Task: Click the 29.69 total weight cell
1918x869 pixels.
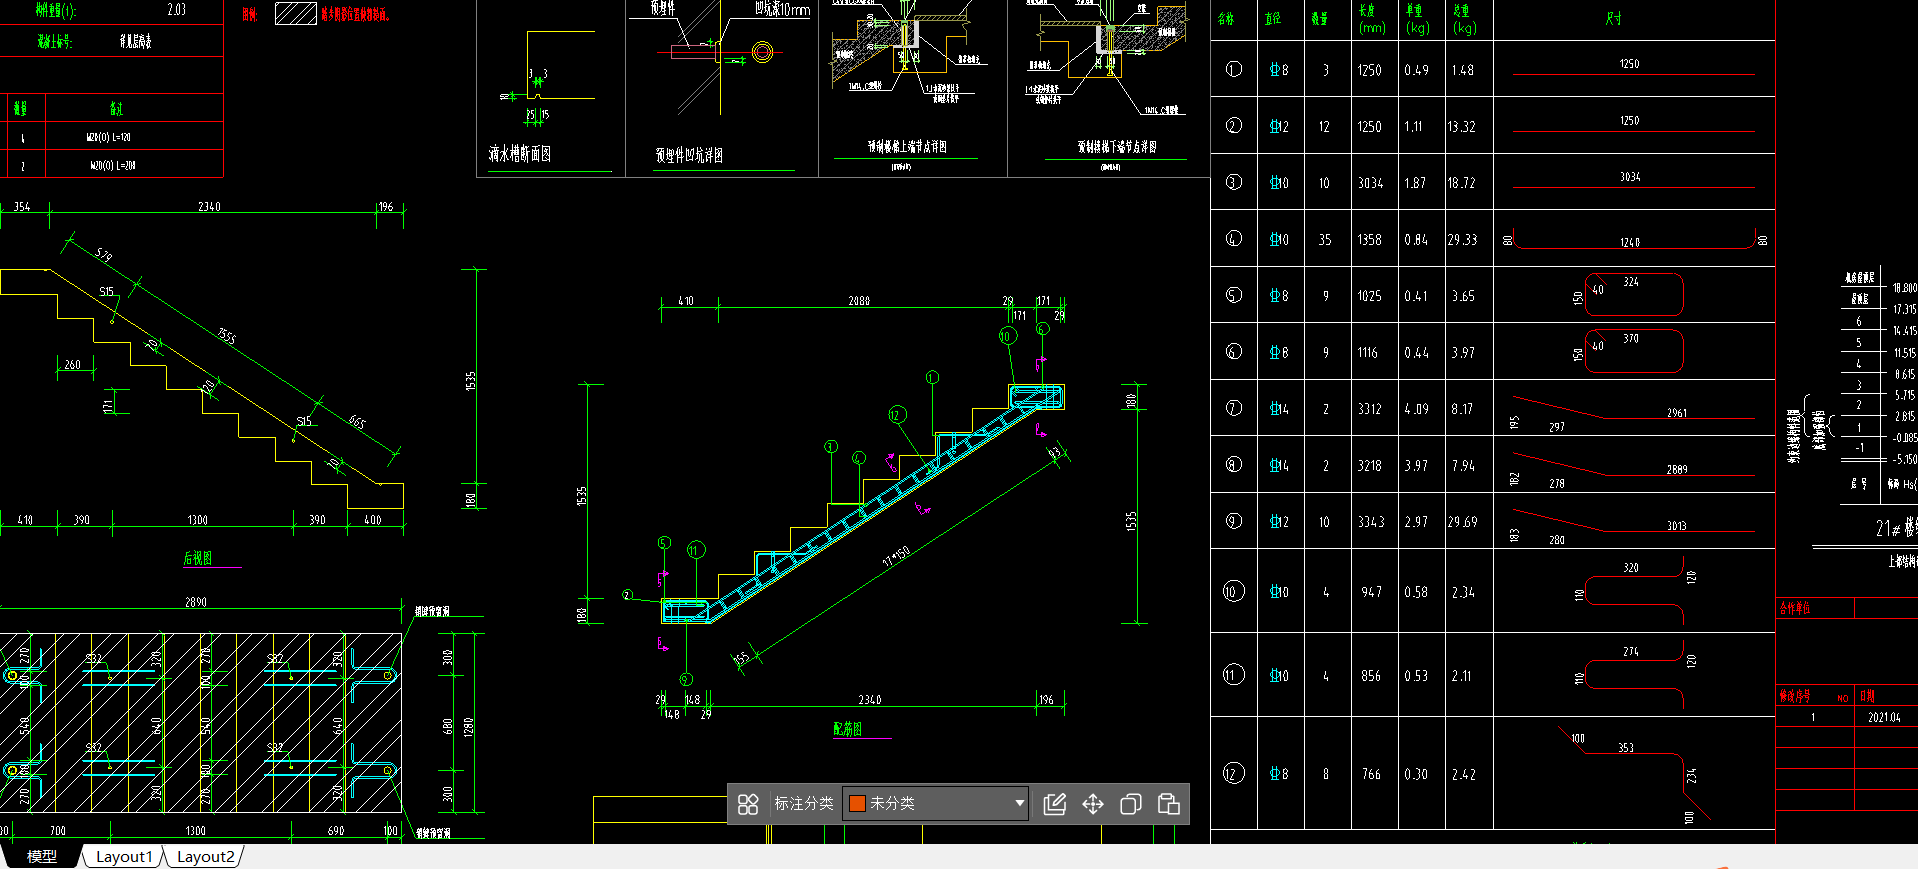Action: (1462, 522)
